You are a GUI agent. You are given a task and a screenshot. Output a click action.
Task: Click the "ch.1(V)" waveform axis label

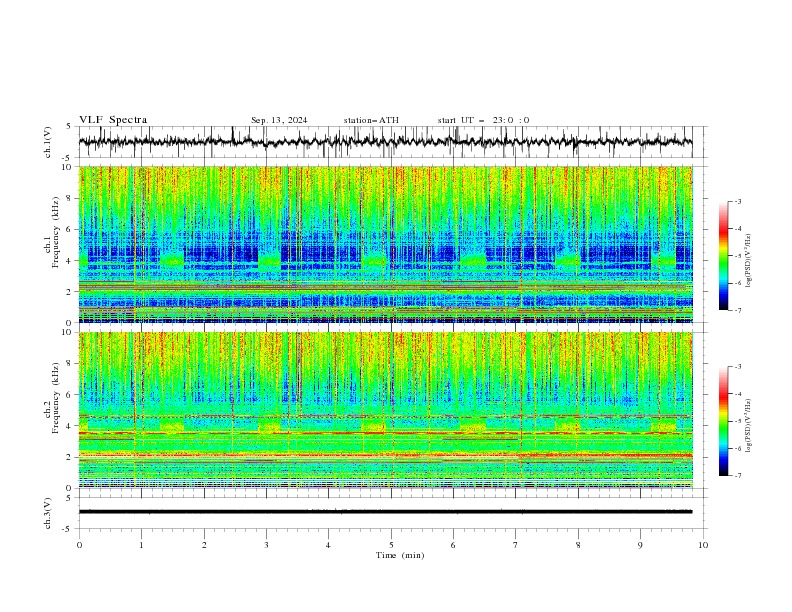click(48, 142)
